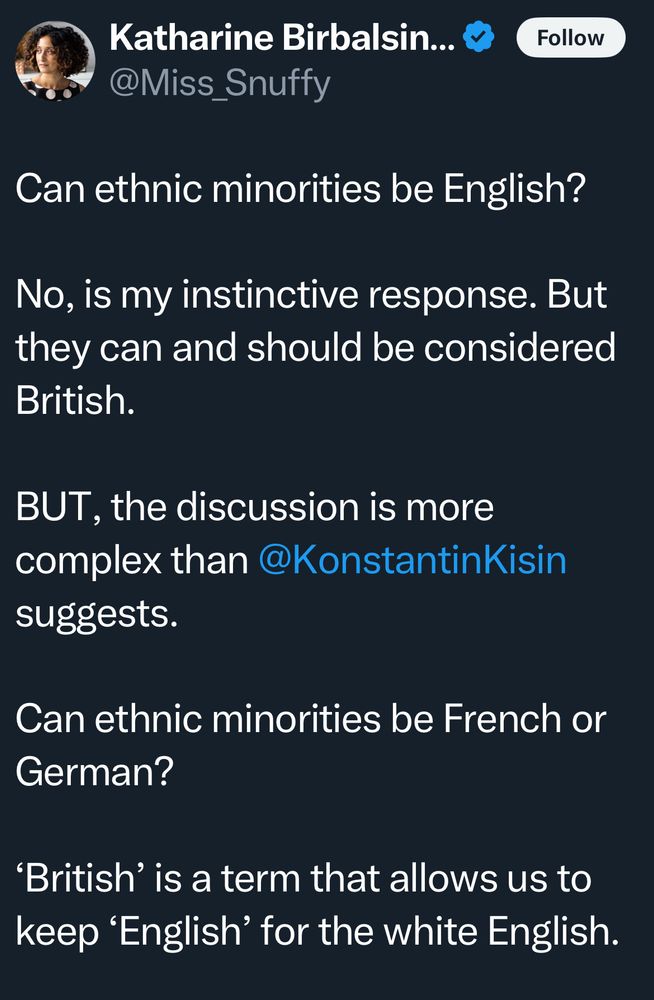Image resolution: width=654 pixels, height=1000 pixels.
Task: Open the @KonstantinKisin mention link
Action: (412, 560)
